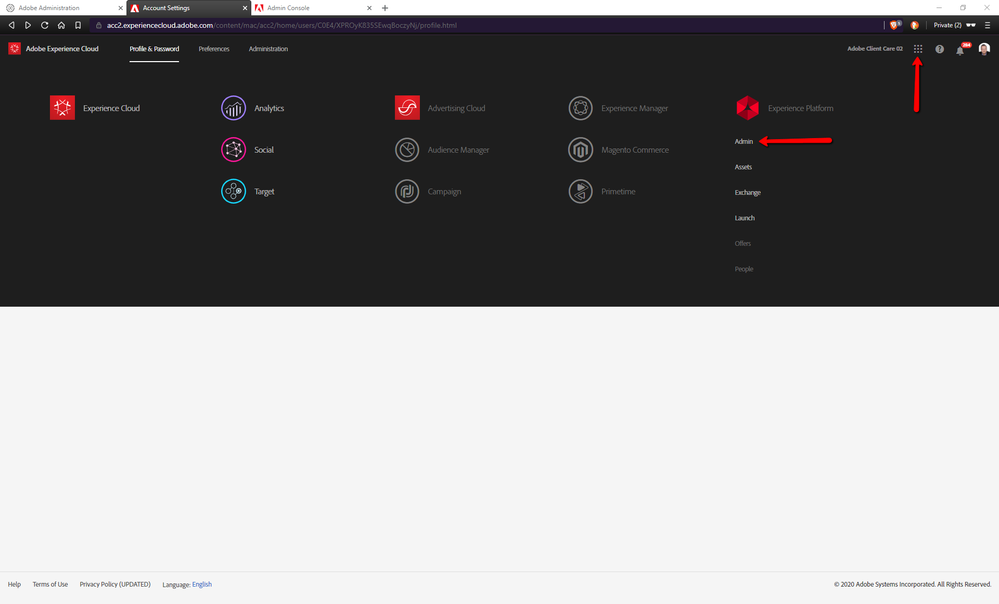Click the browser reload button
Viewport: 999px width, 604px height.
pos(45,25)
